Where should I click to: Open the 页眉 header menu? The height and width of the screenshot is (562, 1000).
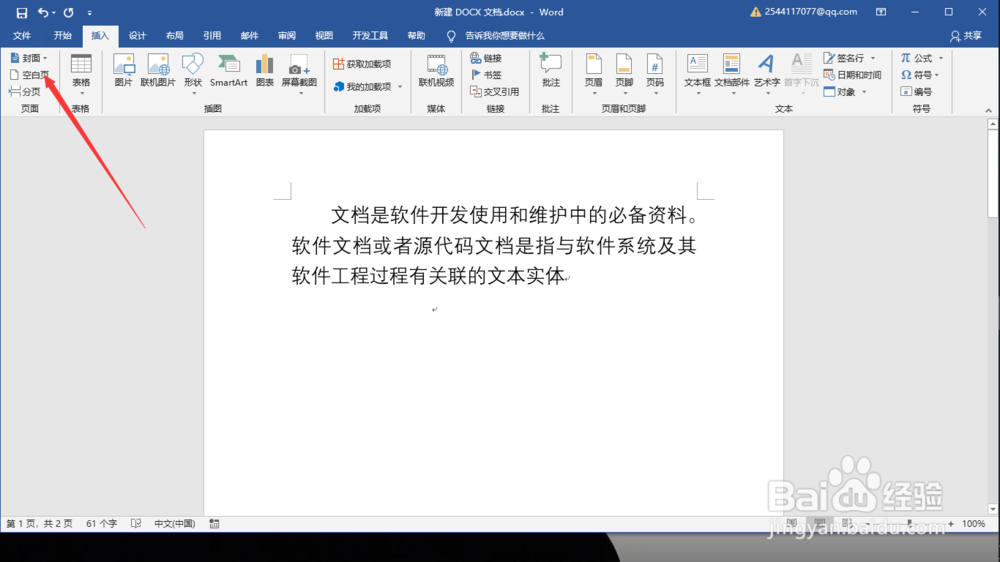click(593, 74)
